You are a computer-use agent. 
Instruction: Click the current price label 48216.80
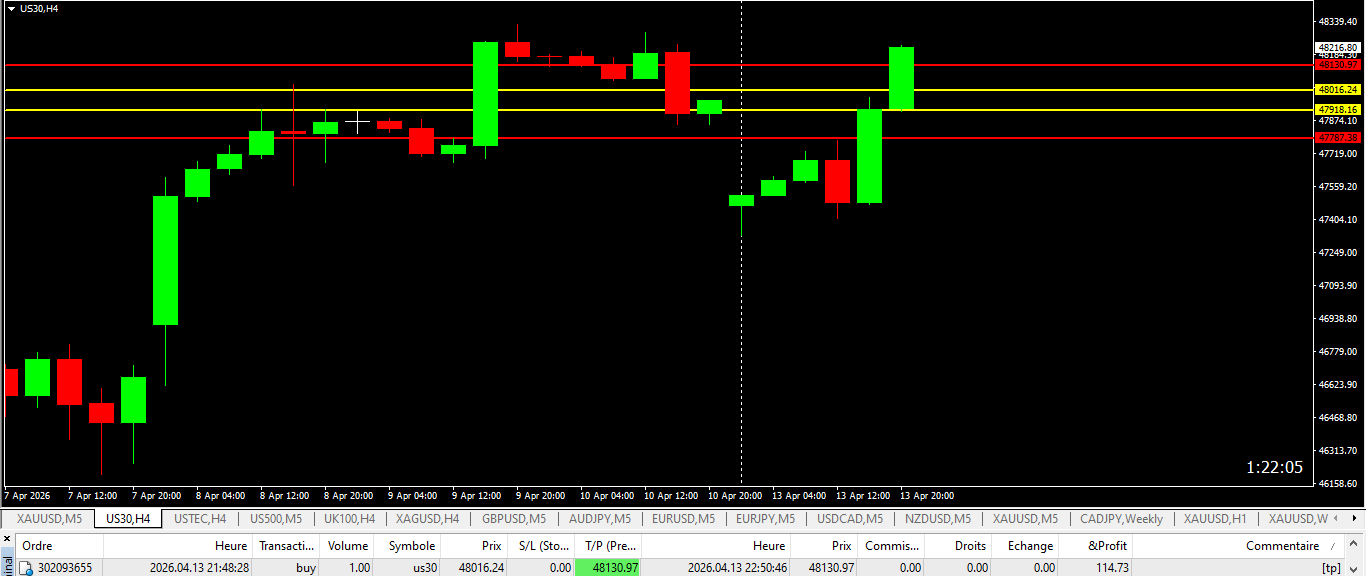1338,47
